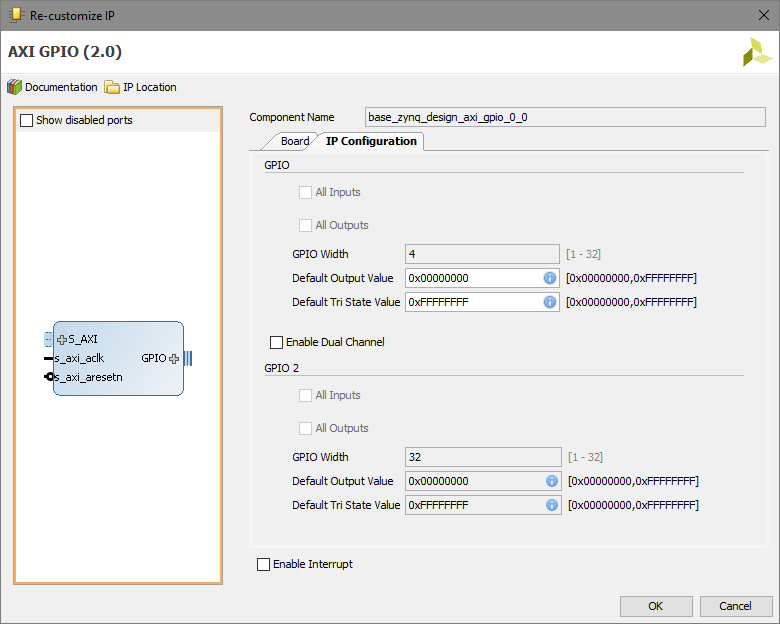This screenshot has width=780, height=624.
Task: Expand the S_AXI interface plus on the block
Action: pos(62,339)
